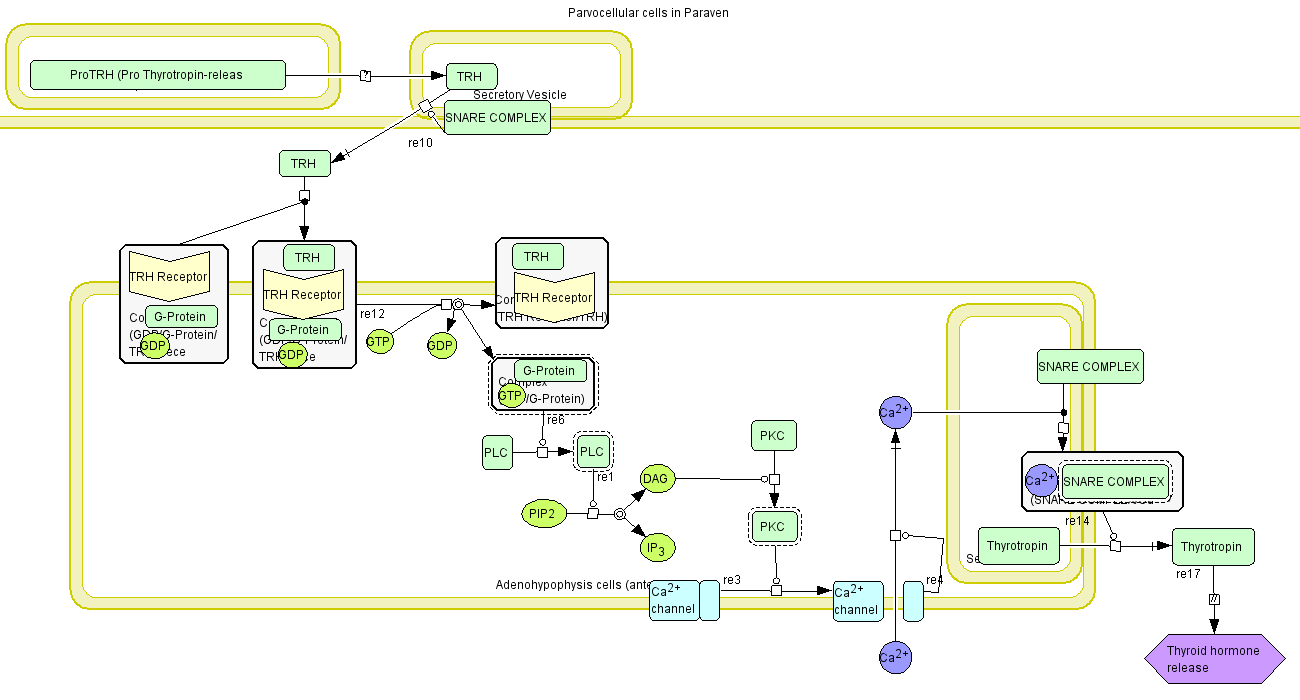Click the IP3 molecule oval
This screenshot has height=700, width=1300.
point(656,548)
